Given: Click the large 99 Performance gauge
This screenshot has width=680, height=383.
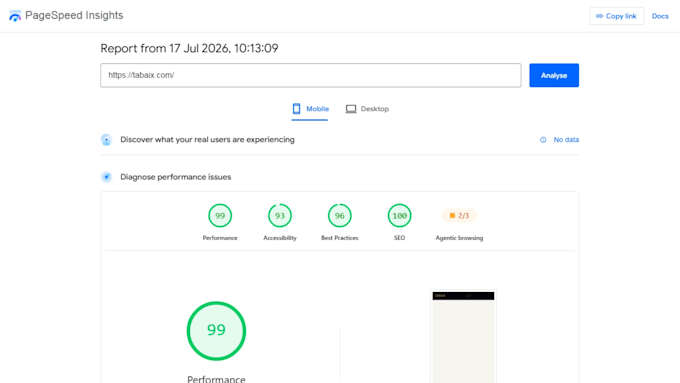Looking at the screenshot, I should pyautogui.click(x=216, y=331).
